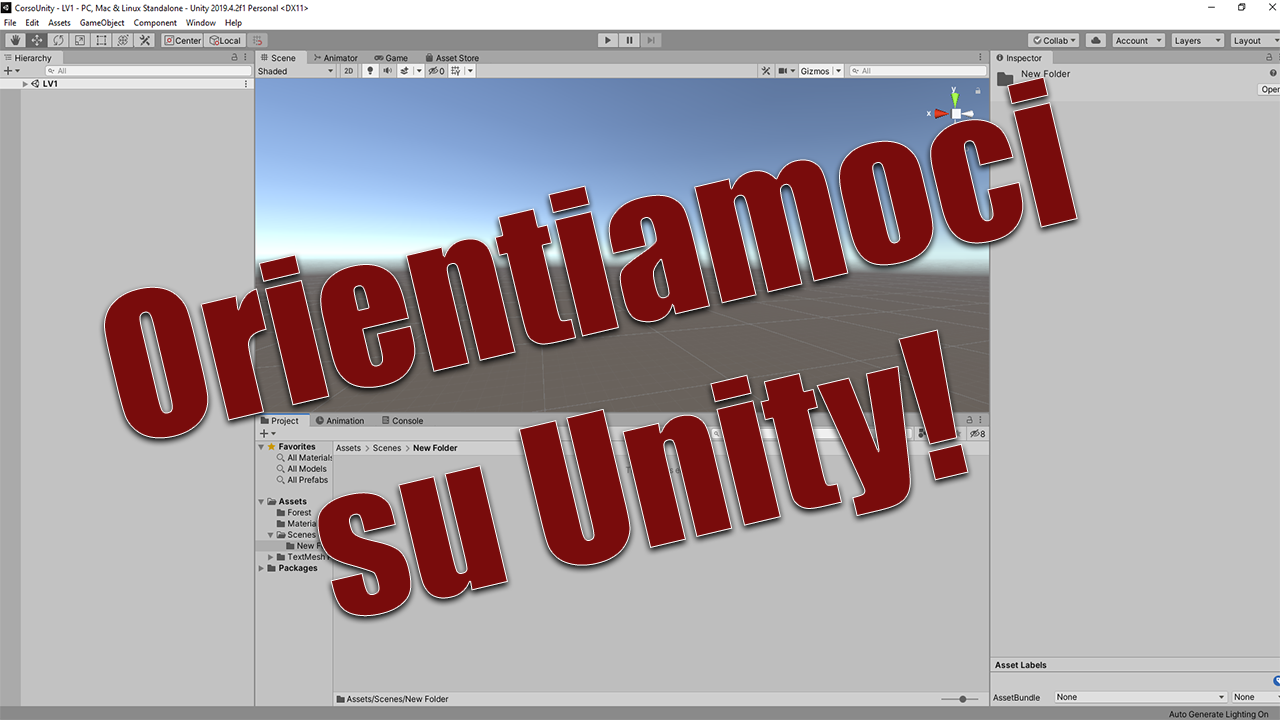Click the Hierarchy search field
1280x720 pixels.
point(148,71)
